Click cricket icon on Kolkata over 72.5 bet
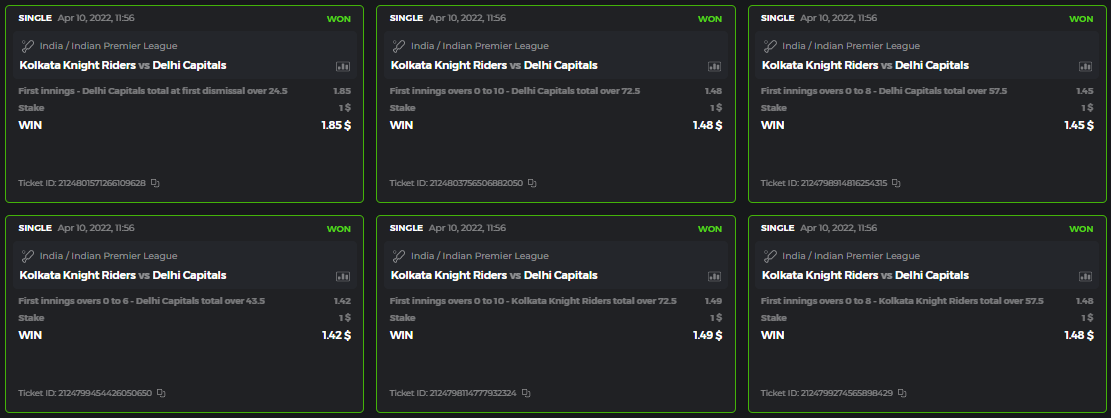Image resolution: width=1111 pixels, height=418 pixels. pos(399,256)
